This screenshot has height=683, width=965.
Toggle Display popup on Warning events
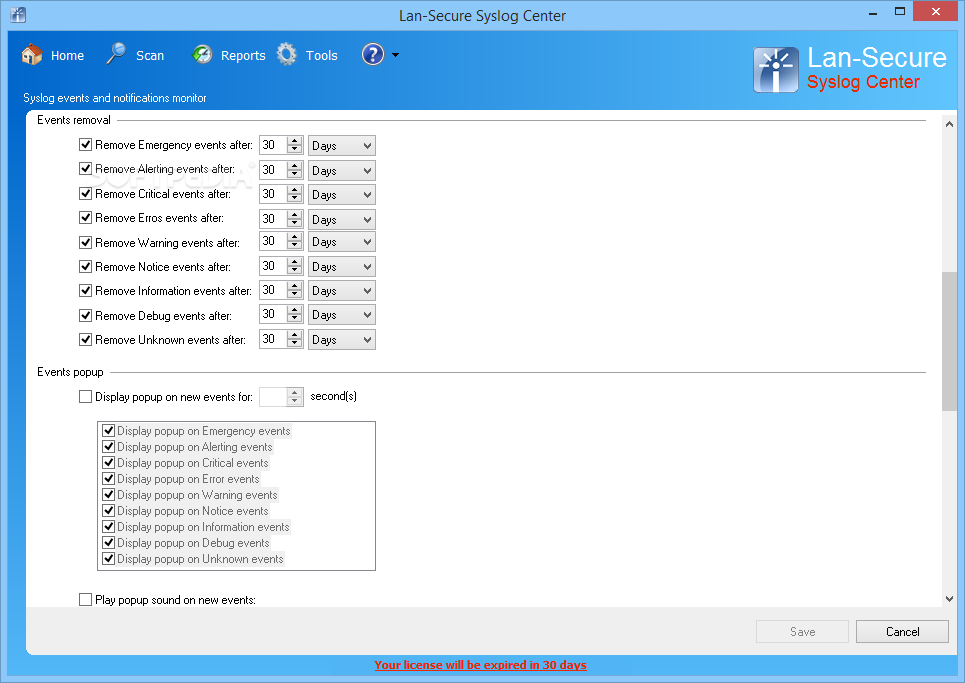click(x=108, y=494)
